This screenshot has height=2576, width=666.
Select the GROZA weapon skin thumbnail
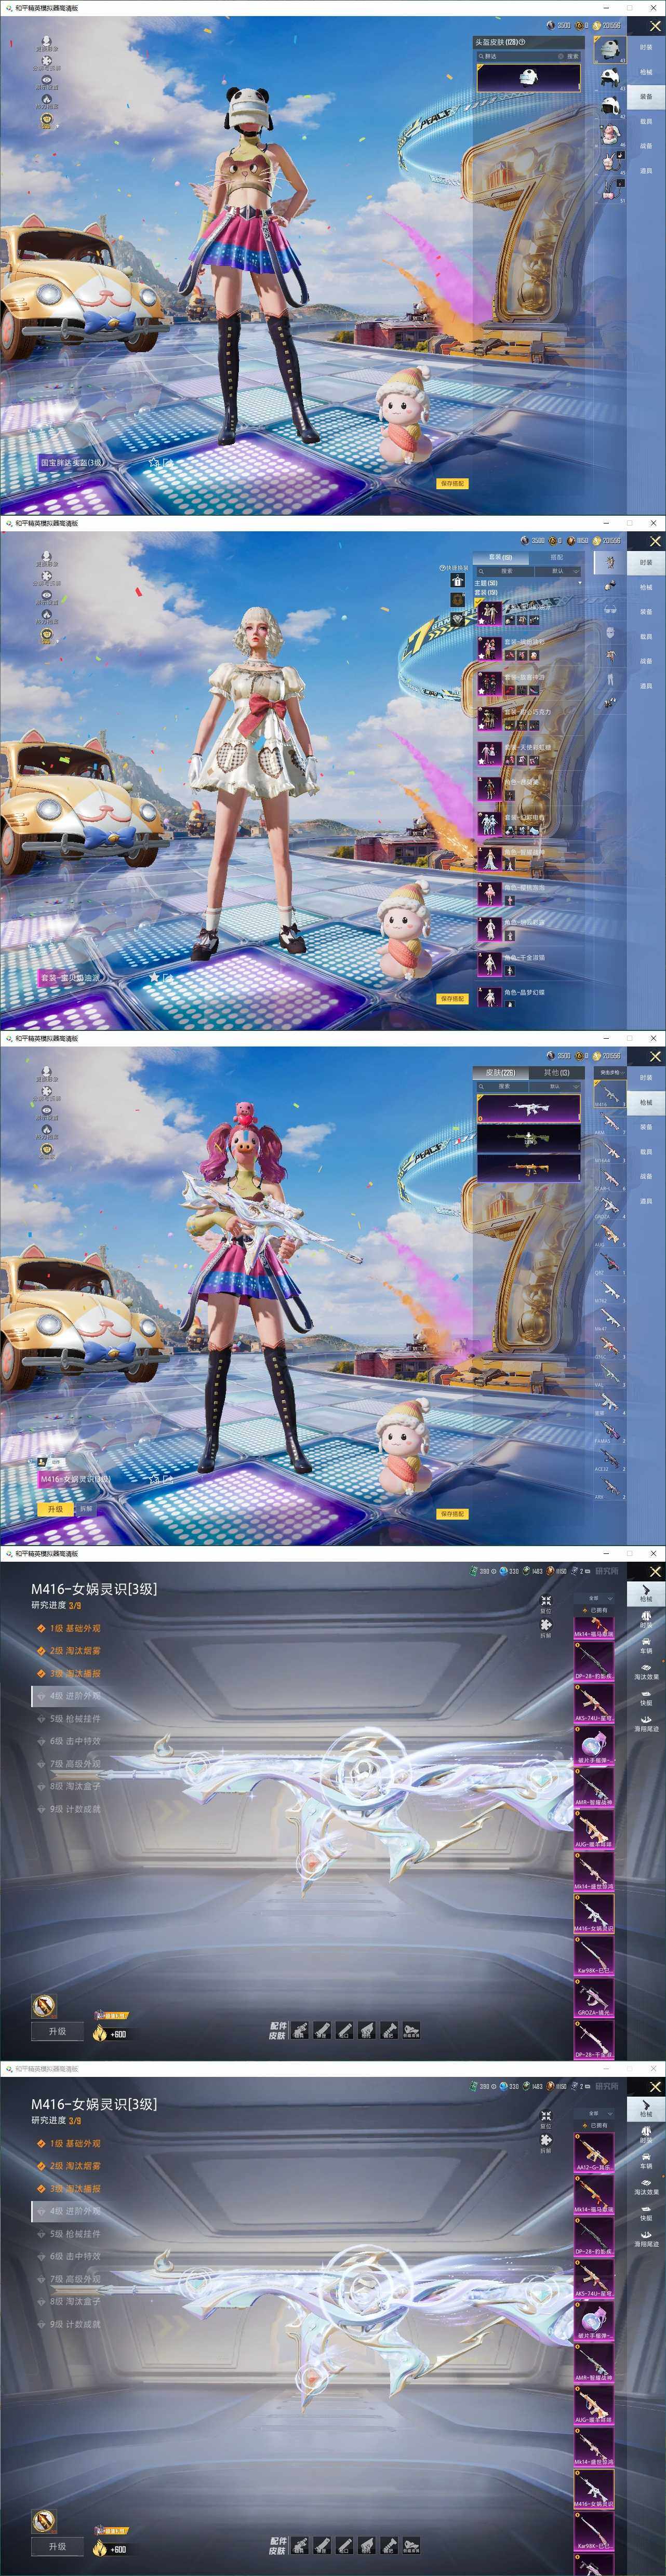click(x=594, y=1998)
